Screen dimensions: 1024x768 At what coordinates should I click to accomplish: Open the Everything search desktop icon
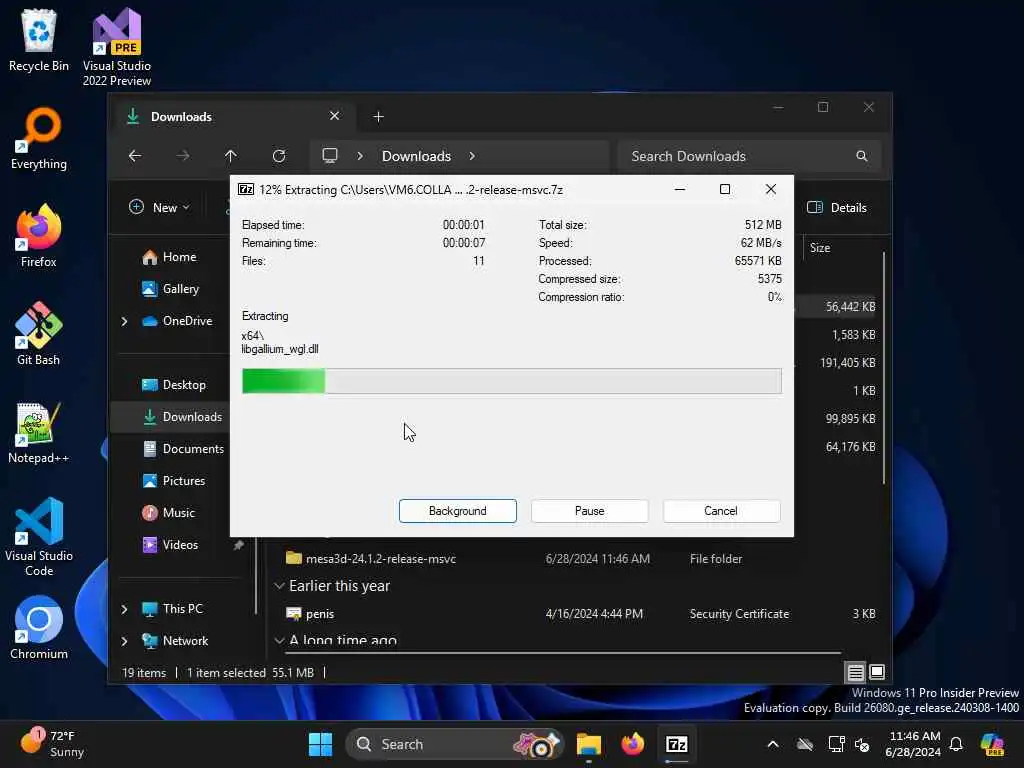point(39,138)
